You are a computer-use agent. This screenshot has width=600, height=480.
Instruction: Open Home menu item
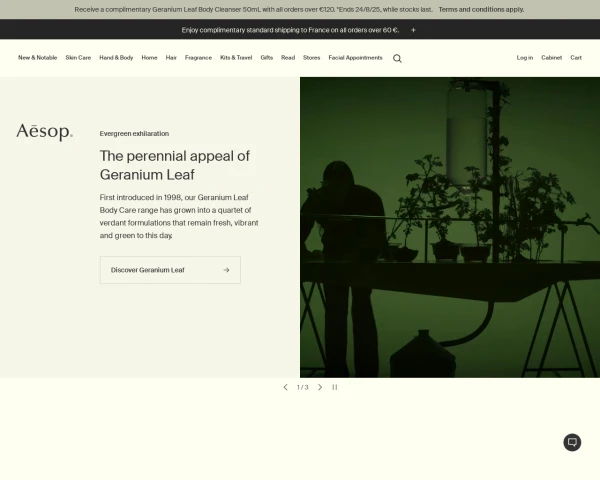click(x=149, y=58)
